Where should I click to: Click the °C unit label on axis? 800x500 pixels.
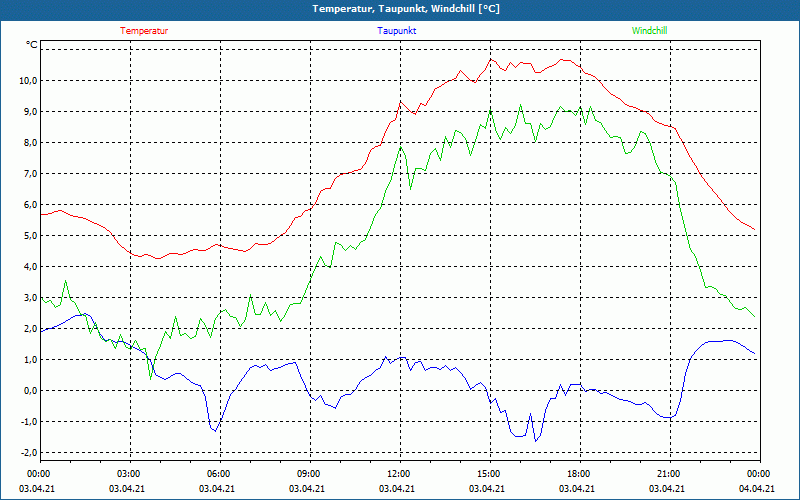(x=32, y=45)
